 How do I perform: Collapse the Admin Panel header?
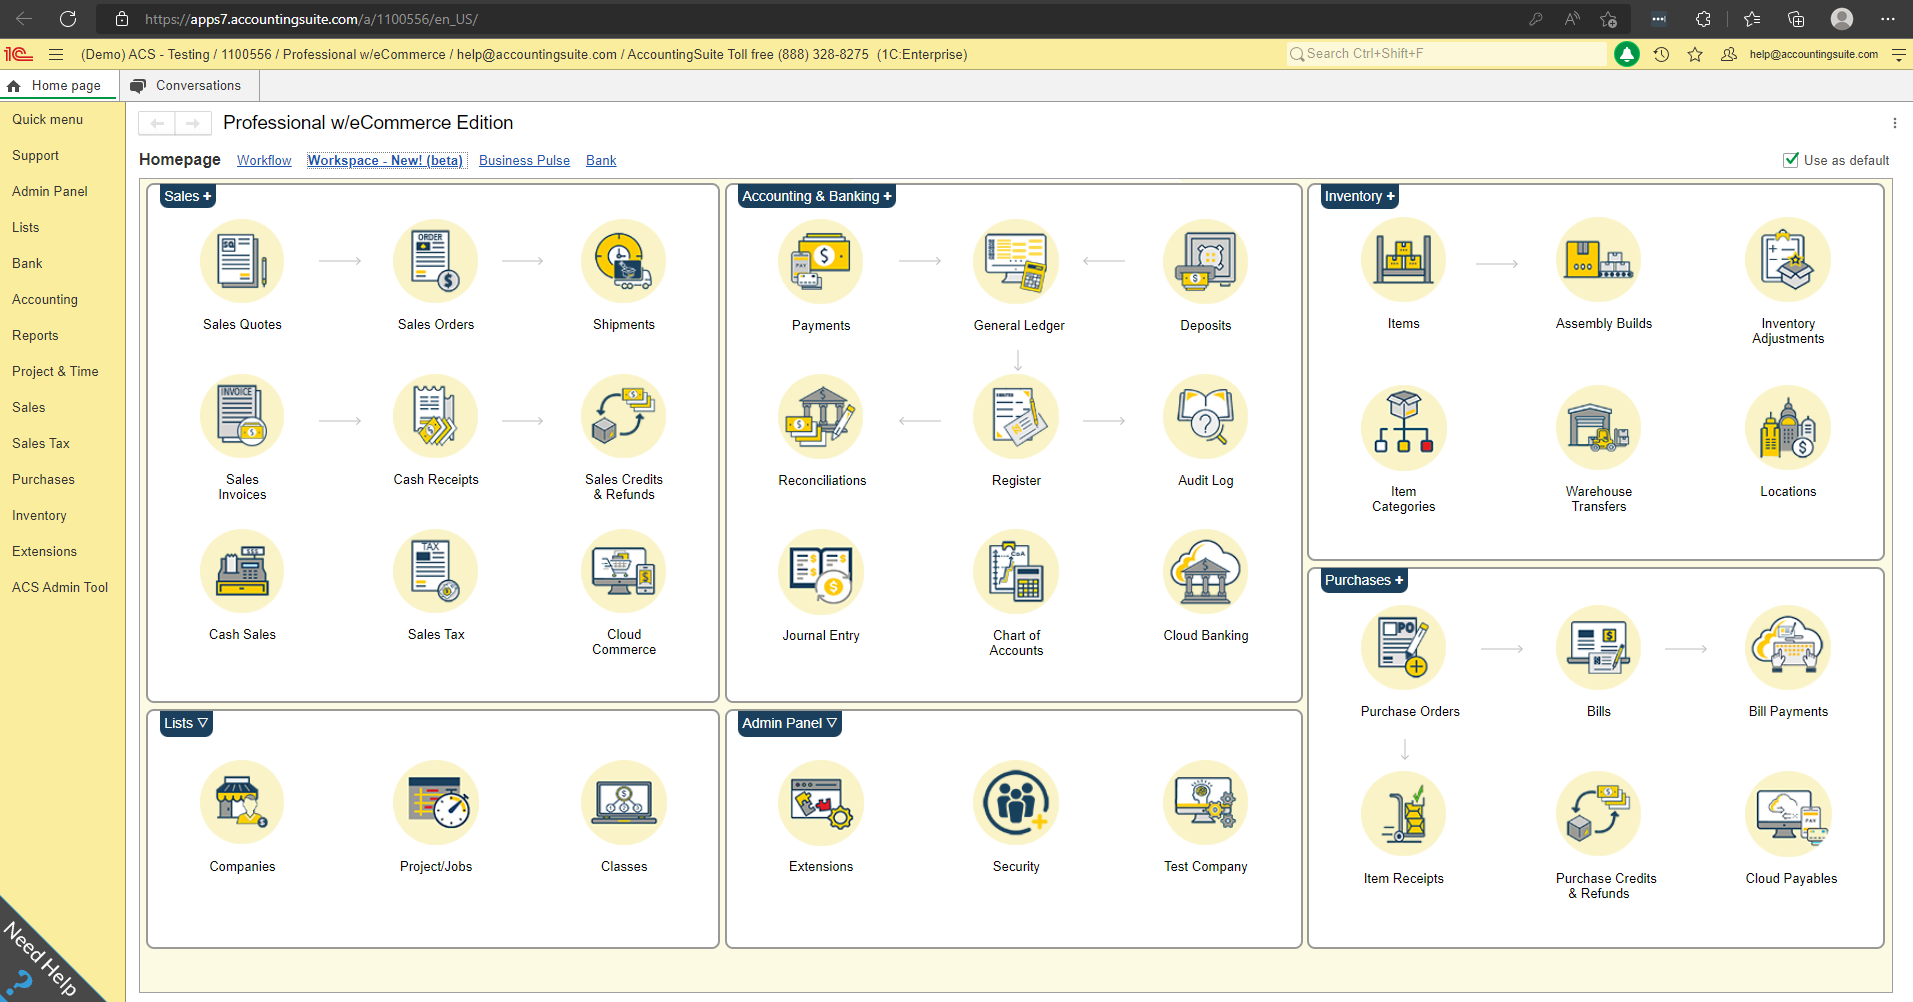pos(789,723)
